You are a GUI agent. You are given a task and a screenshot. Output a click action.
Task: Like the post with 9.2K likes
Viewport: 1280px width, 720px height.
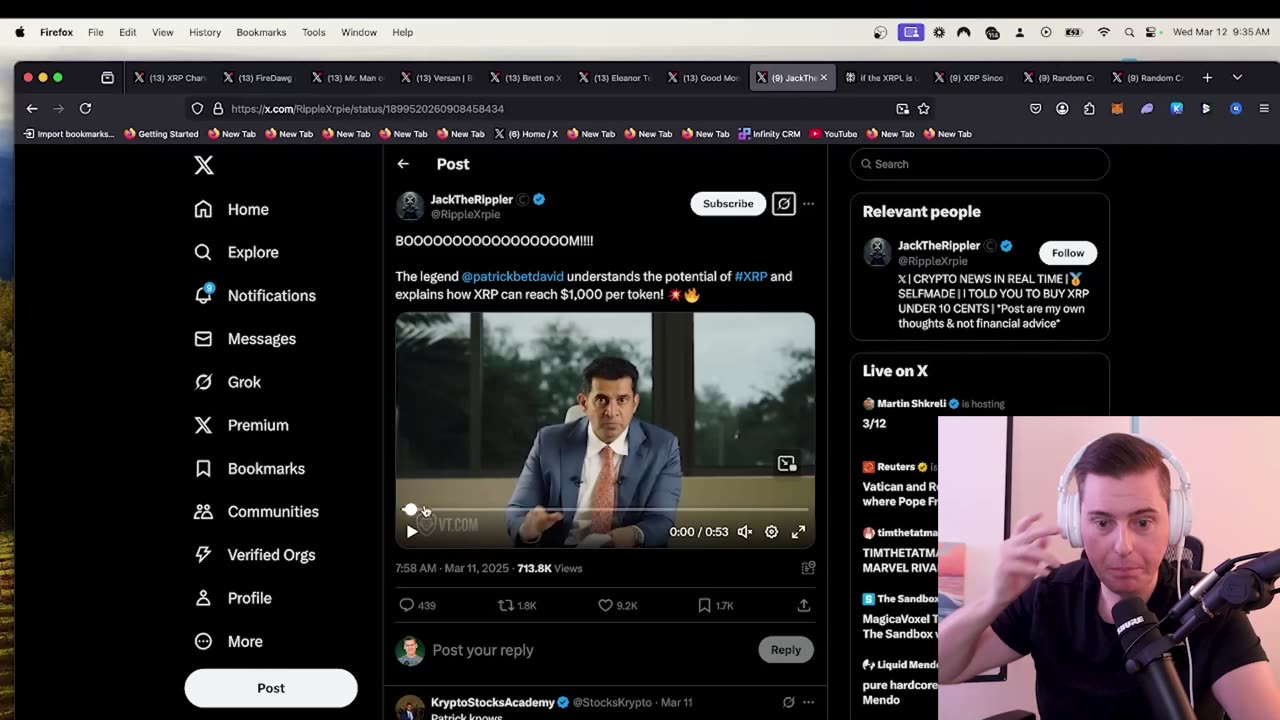pos(617,605)
